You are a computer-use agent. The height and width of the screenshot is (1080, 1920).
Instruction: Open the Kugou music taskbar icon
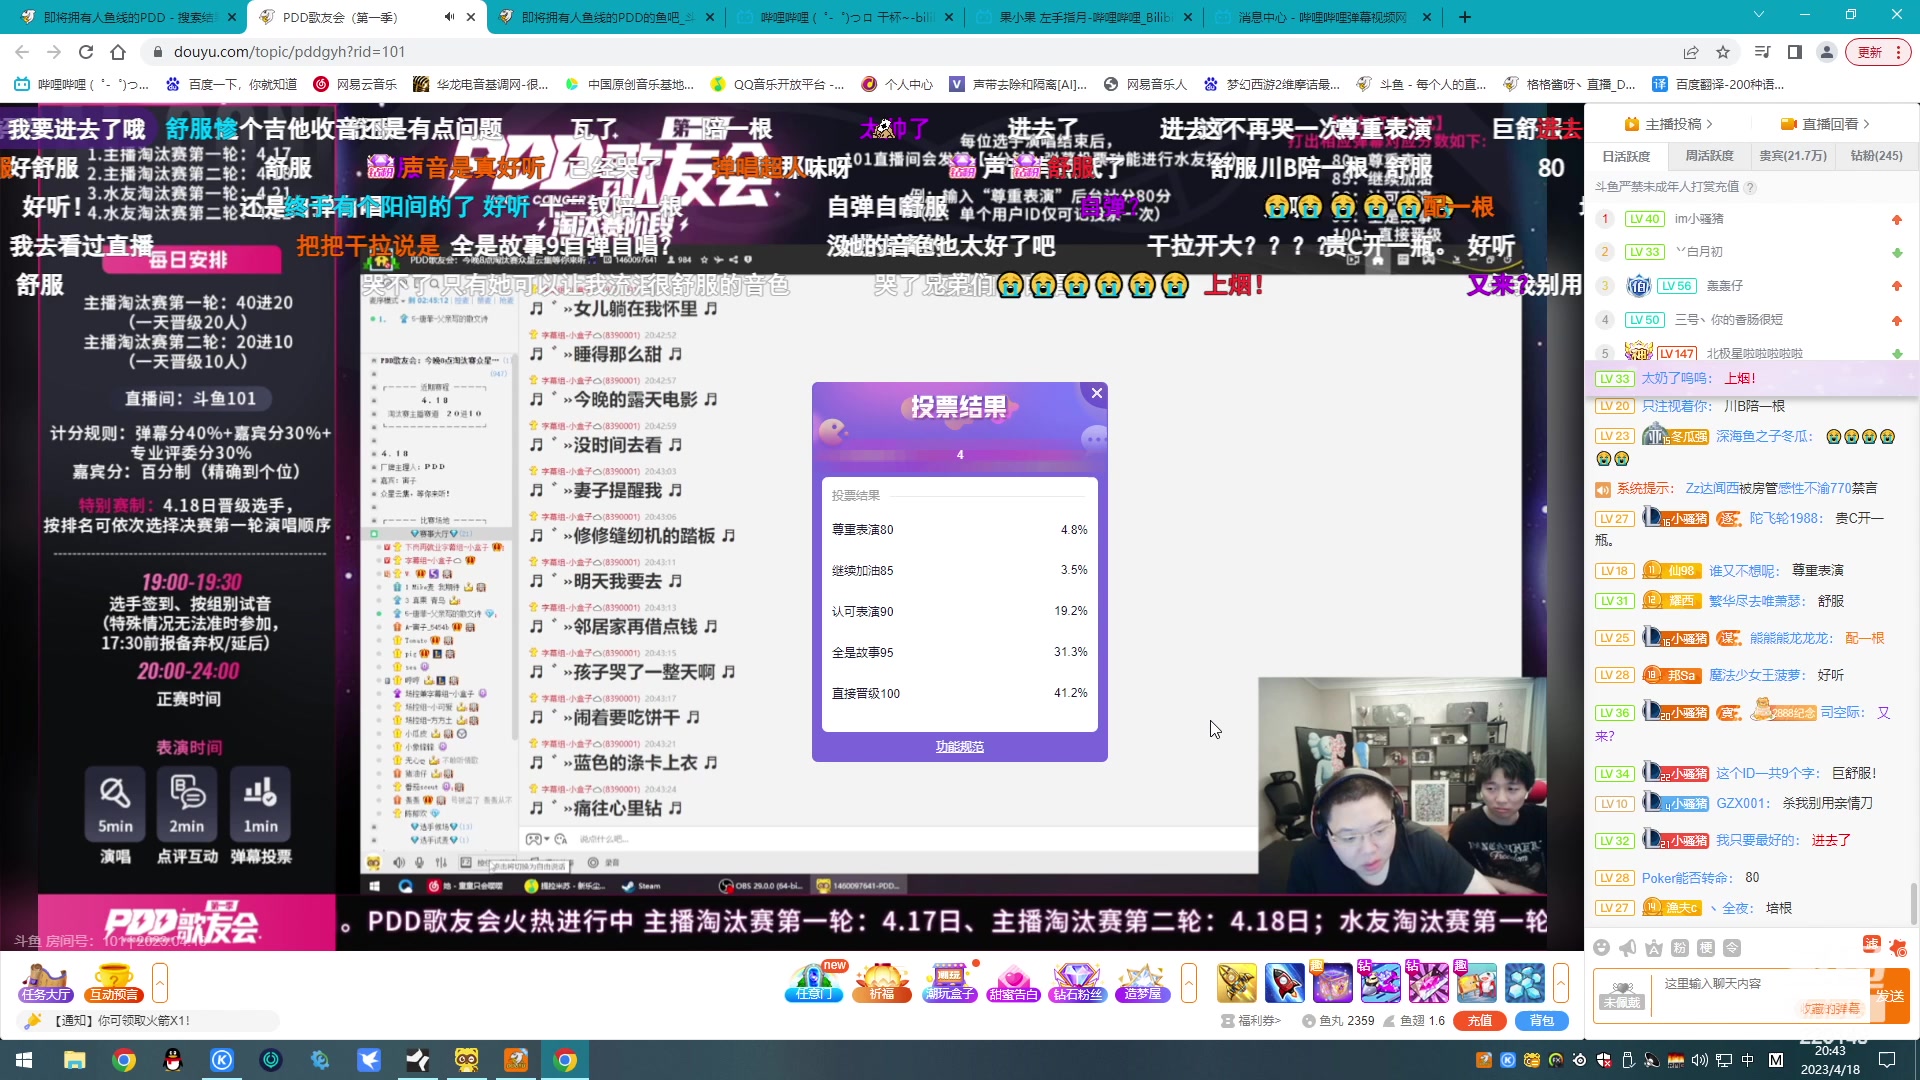(222, 1060)
